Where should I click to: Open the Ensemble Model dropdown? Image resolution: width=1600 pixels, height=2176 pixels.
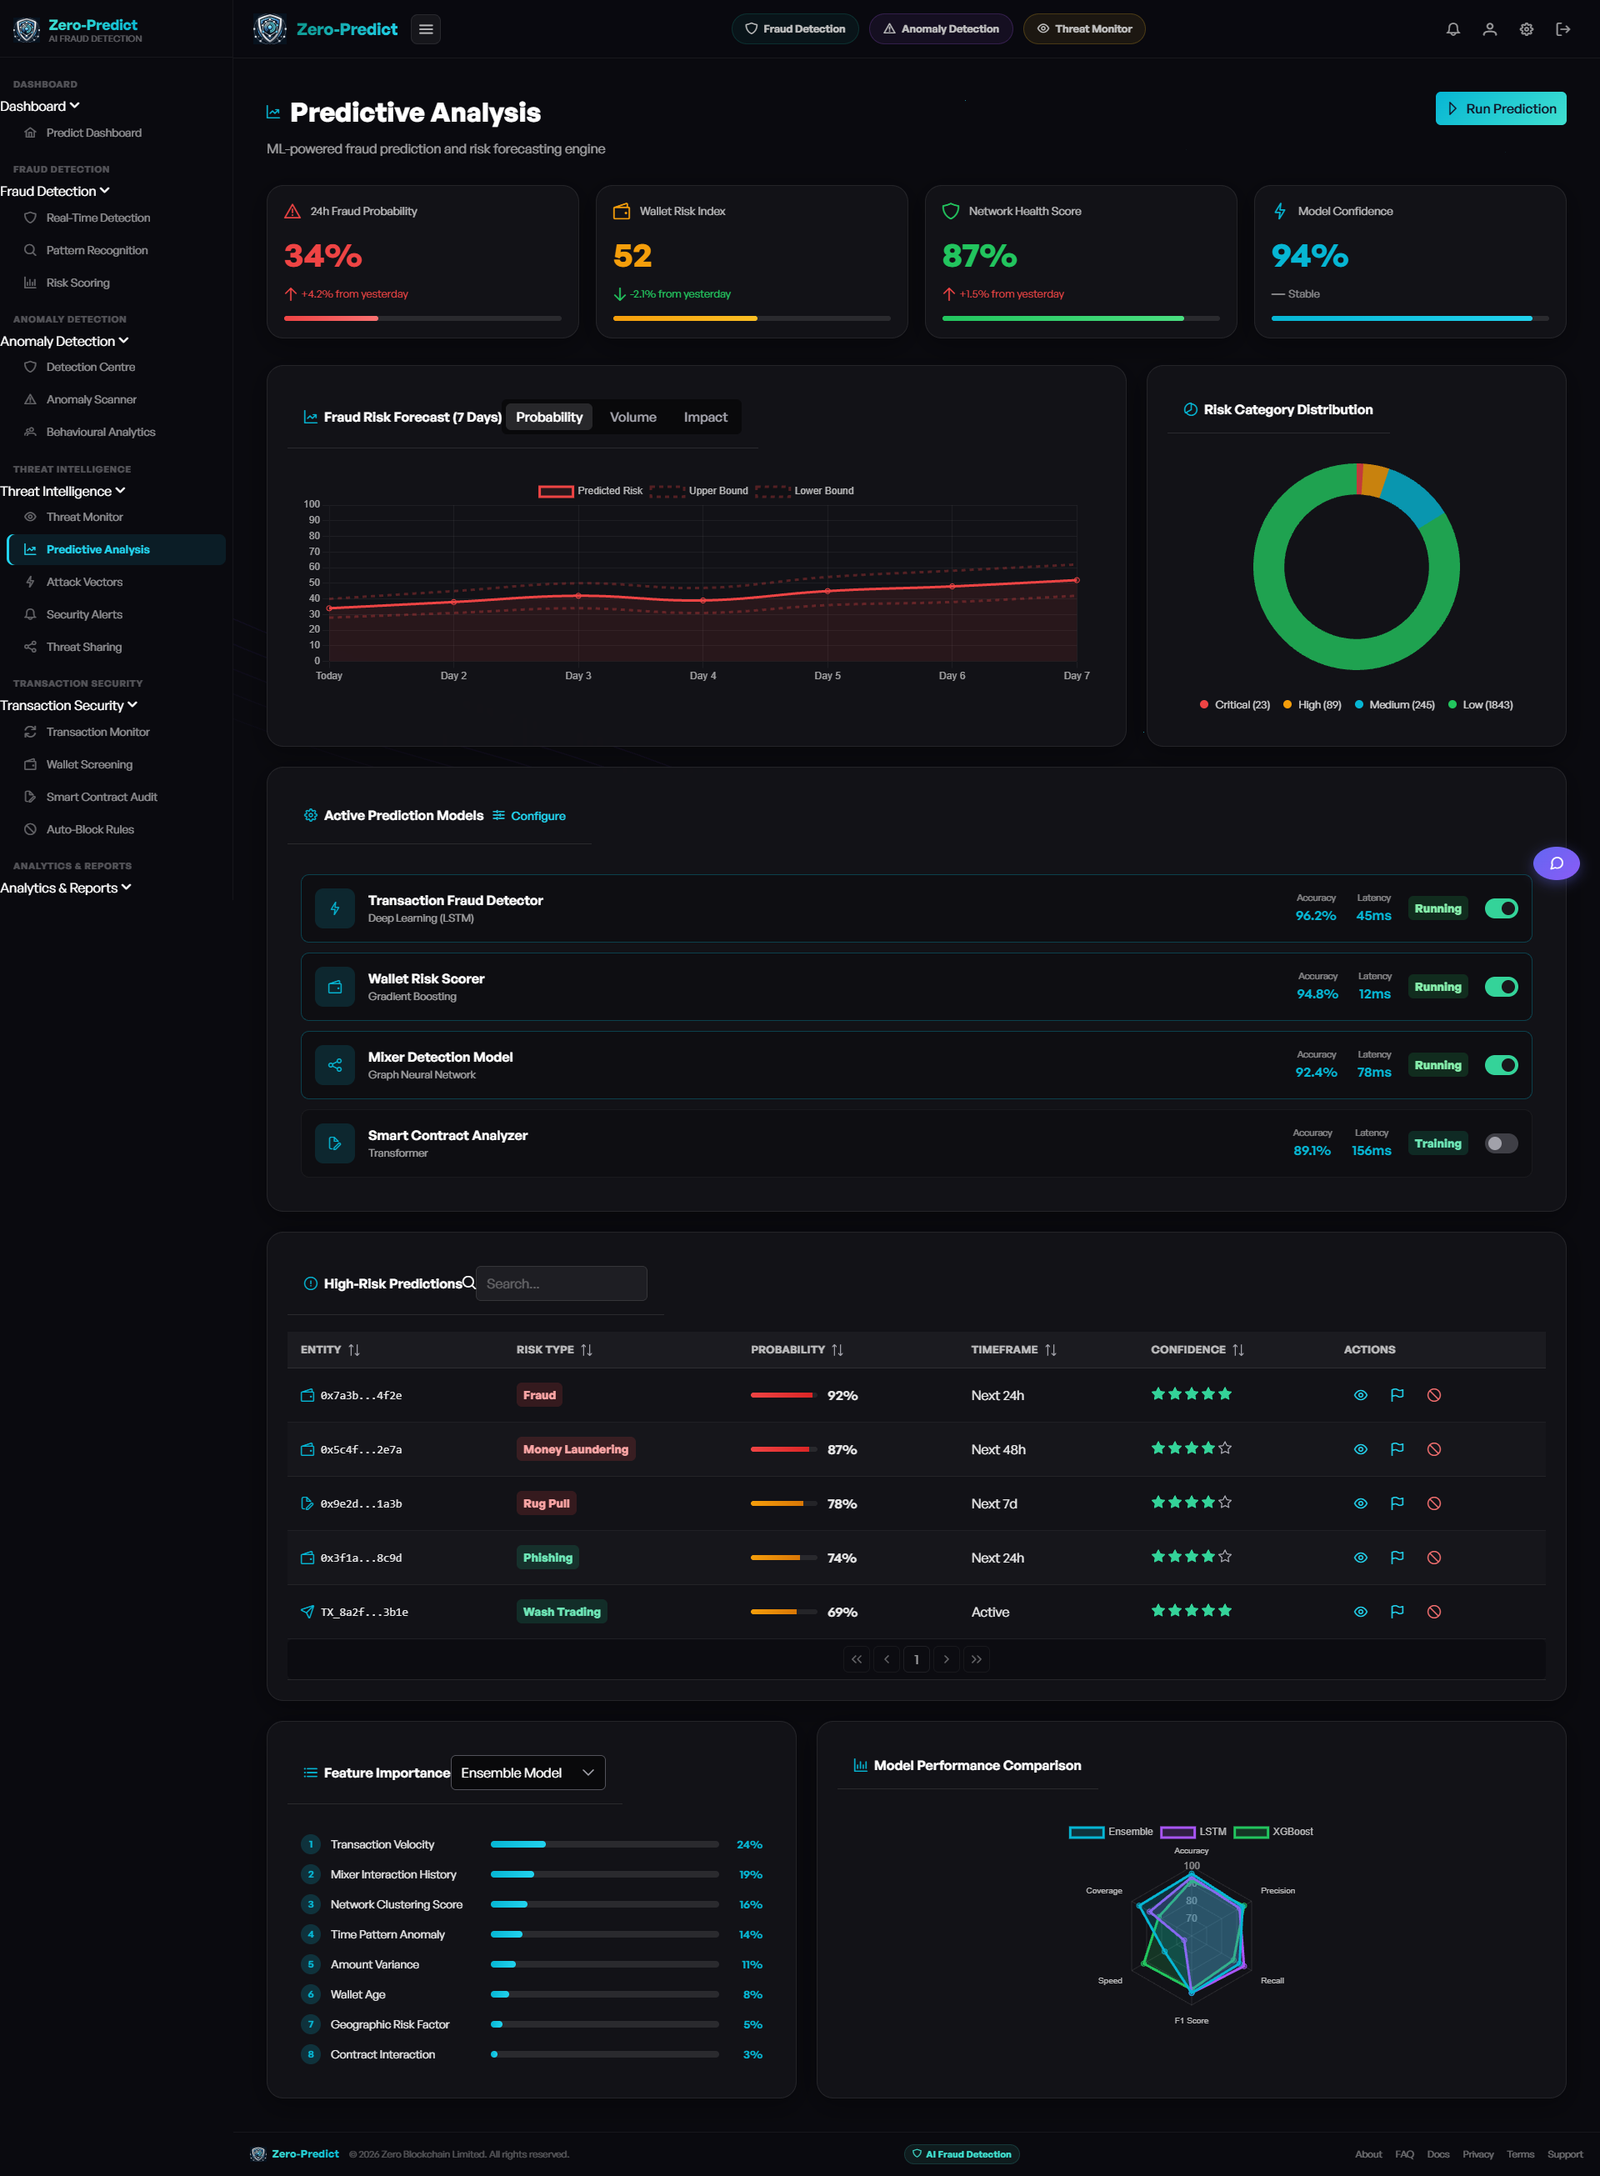click(x=528, y=1773)
